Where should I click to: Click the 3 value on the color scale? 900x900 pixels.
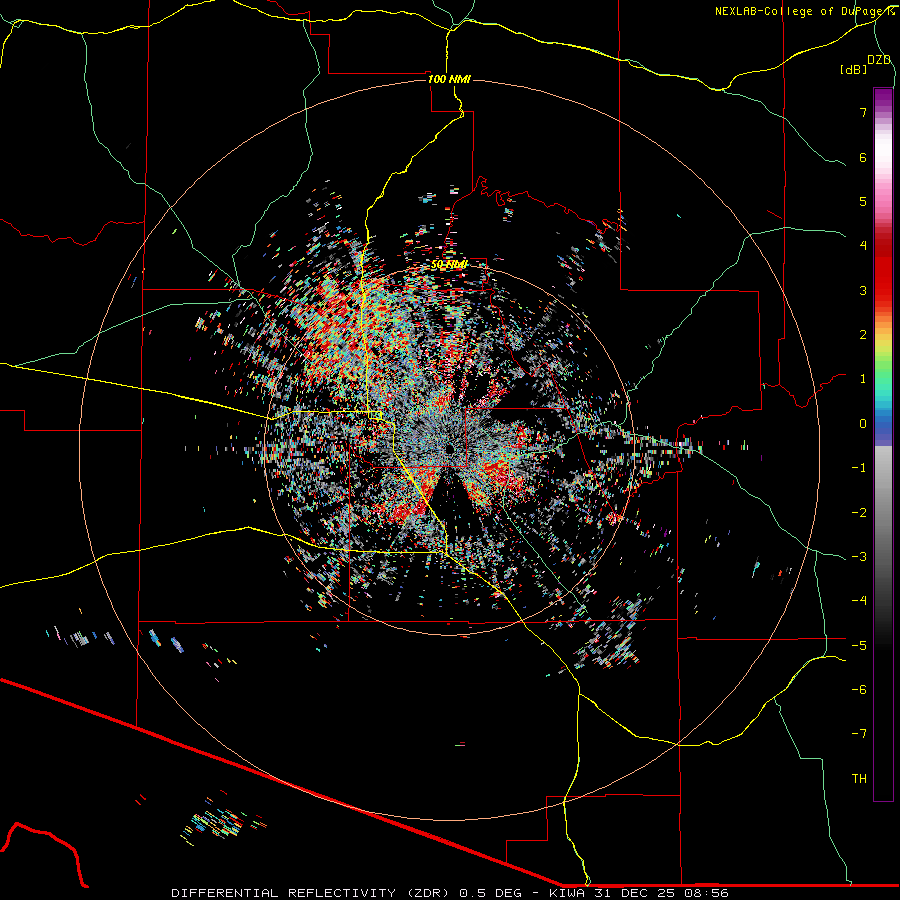(x=863, y=290)
